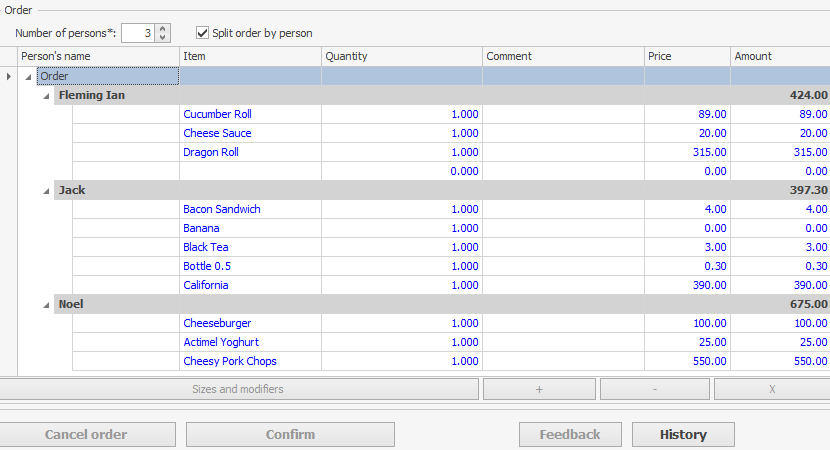This screenshot has width=830, height=450.
Task: Open Sizes and modifiers
Action: tap(238, 389)
